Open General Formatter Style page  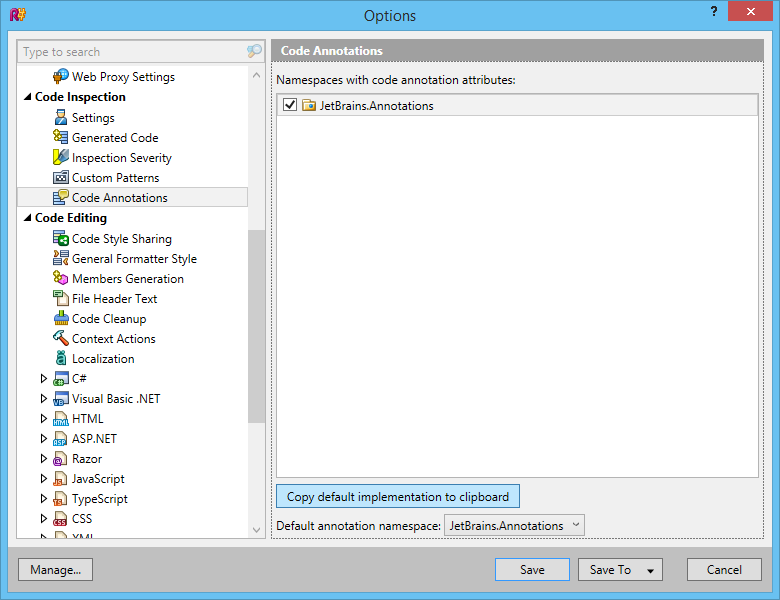(x=134, y=259)
